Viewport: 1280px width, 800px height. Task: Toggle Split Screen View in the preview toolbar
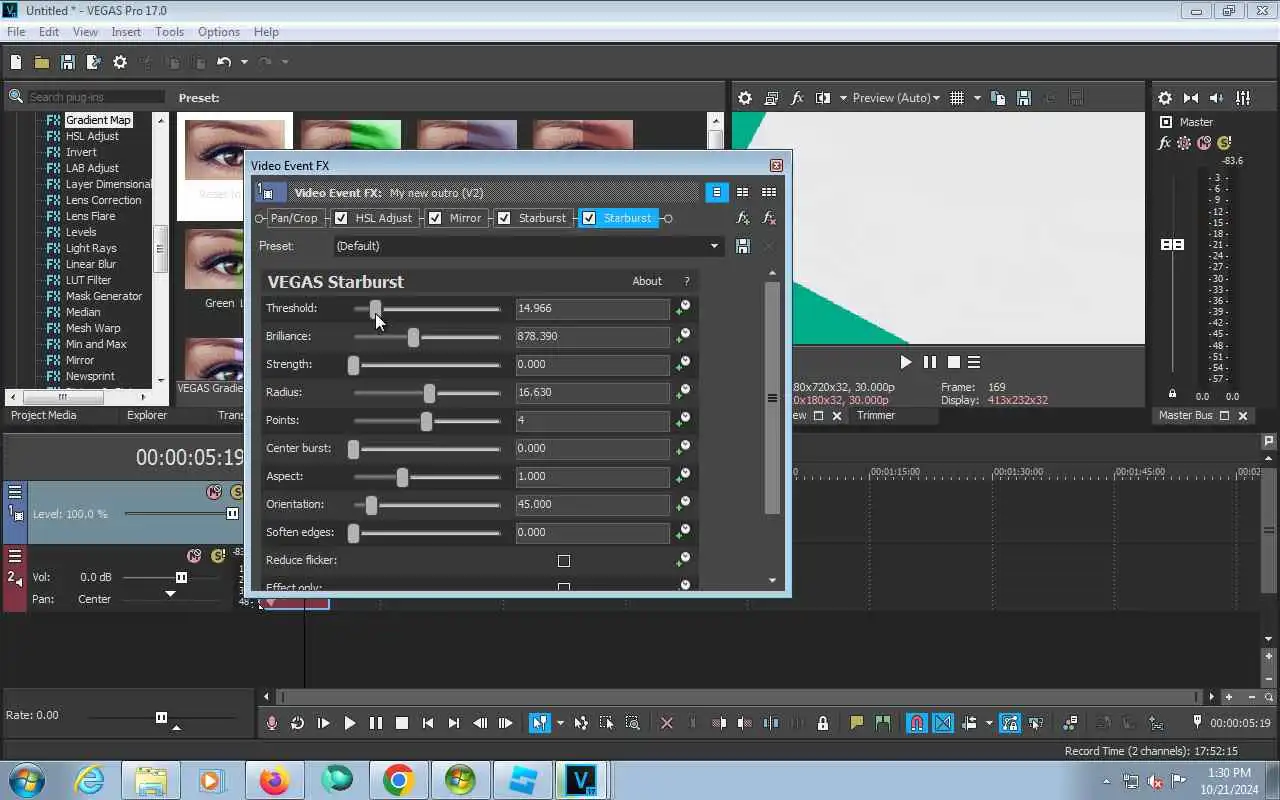[x=823, y=98]
